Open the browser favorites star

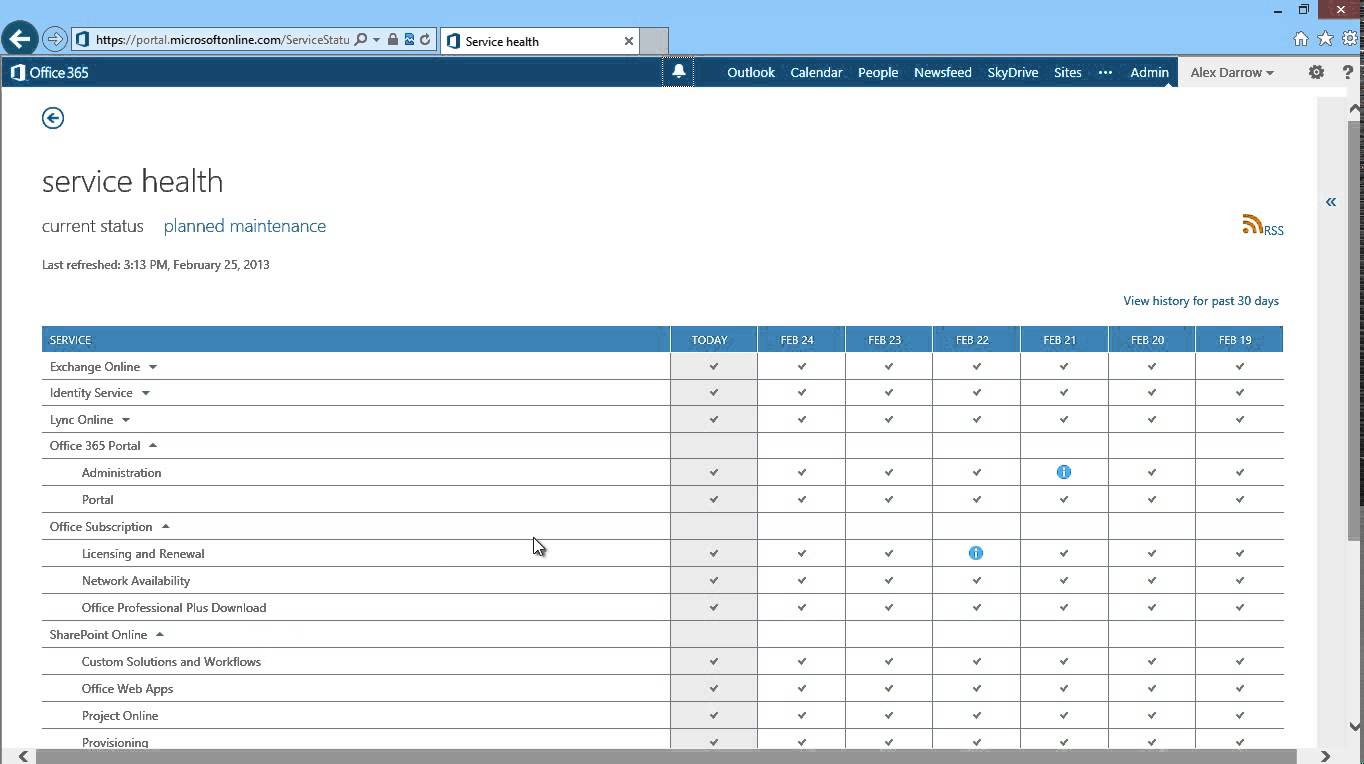tap(1326, 39)
